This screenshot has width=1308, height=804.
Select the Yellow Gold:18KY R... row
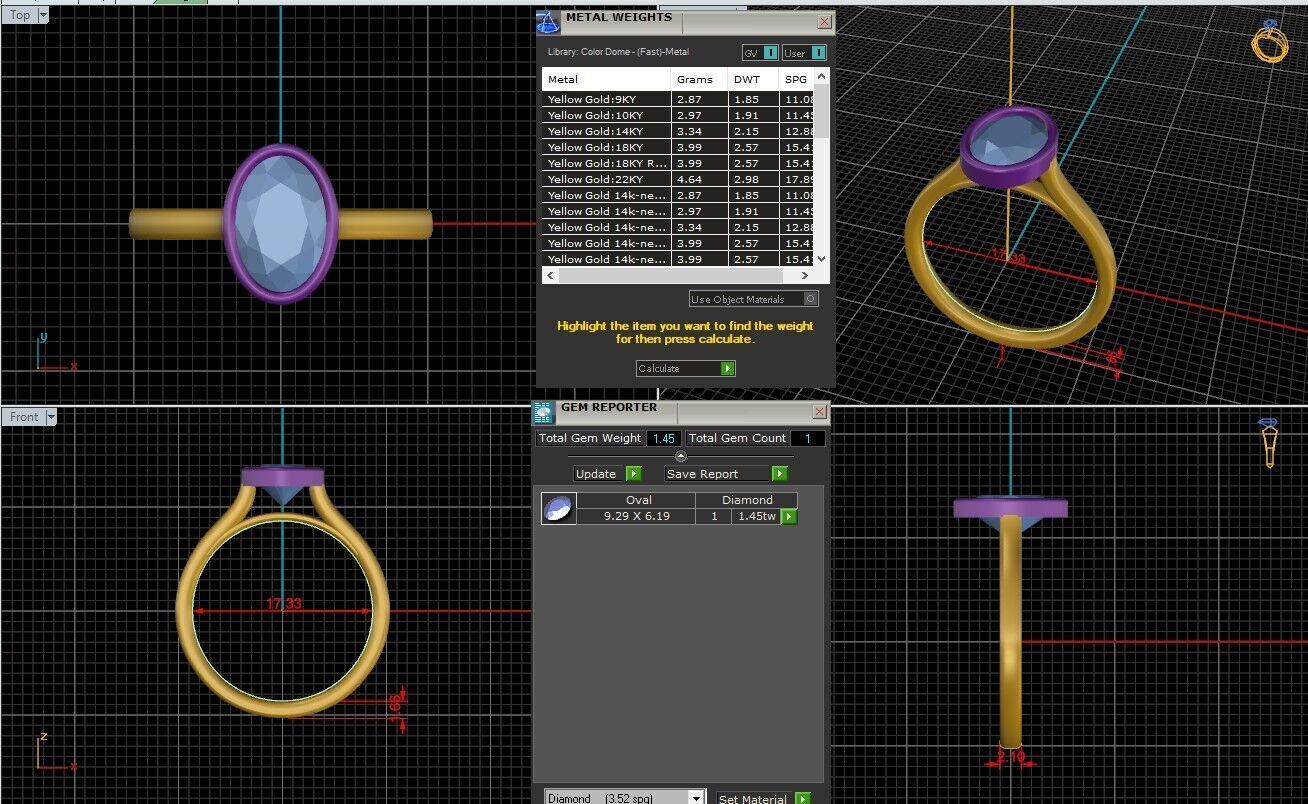point(678,163)
